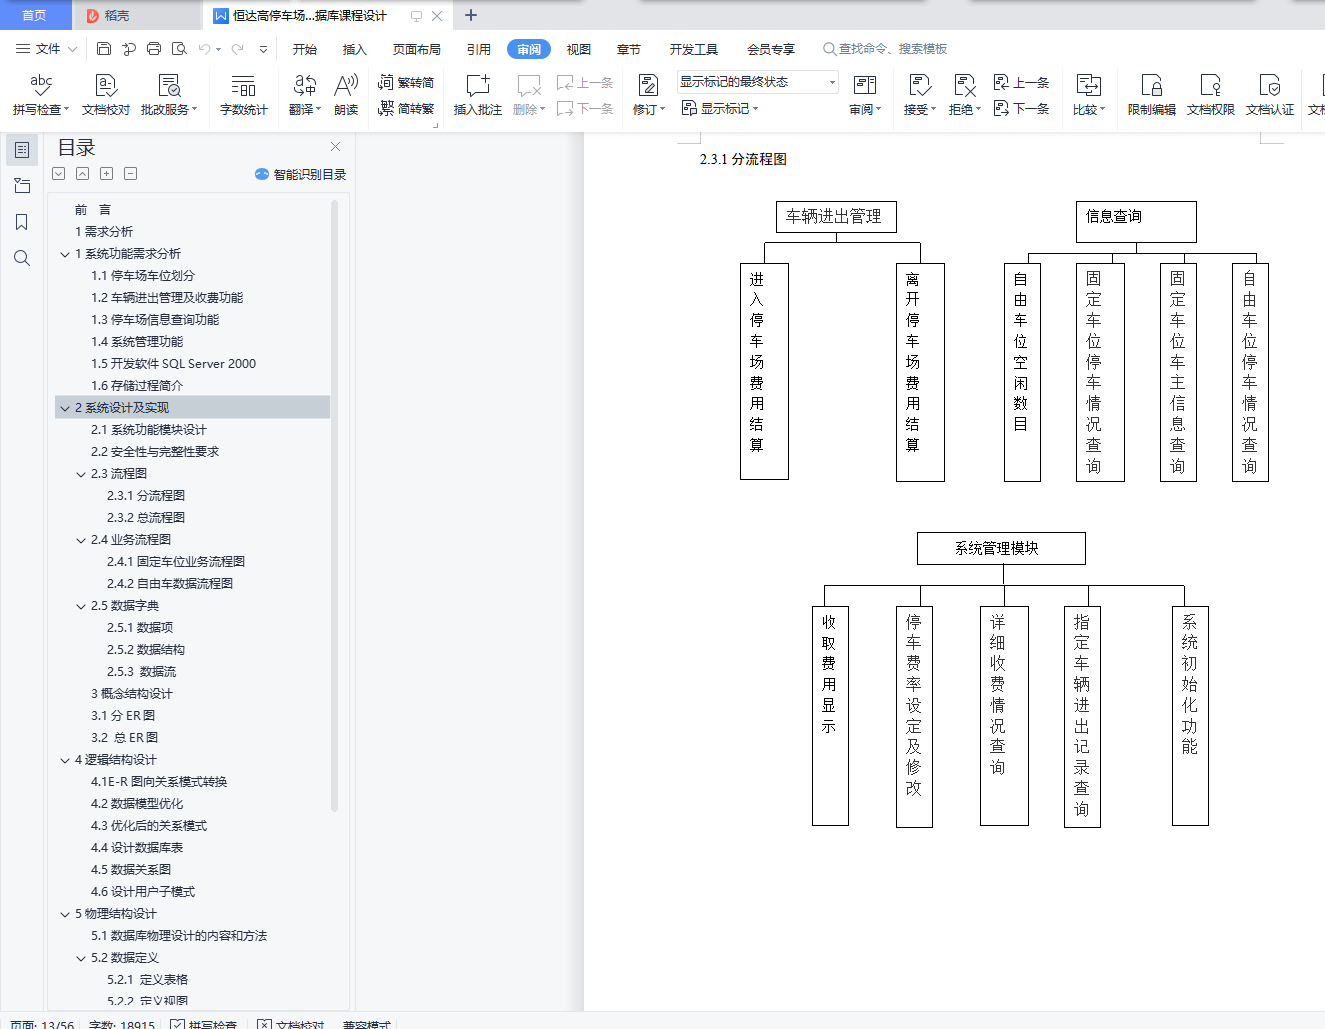Click the 查找命令、搜索模板 search field
The height and width of the screenshot is (1029, 1325).
[x=885, y=49]
